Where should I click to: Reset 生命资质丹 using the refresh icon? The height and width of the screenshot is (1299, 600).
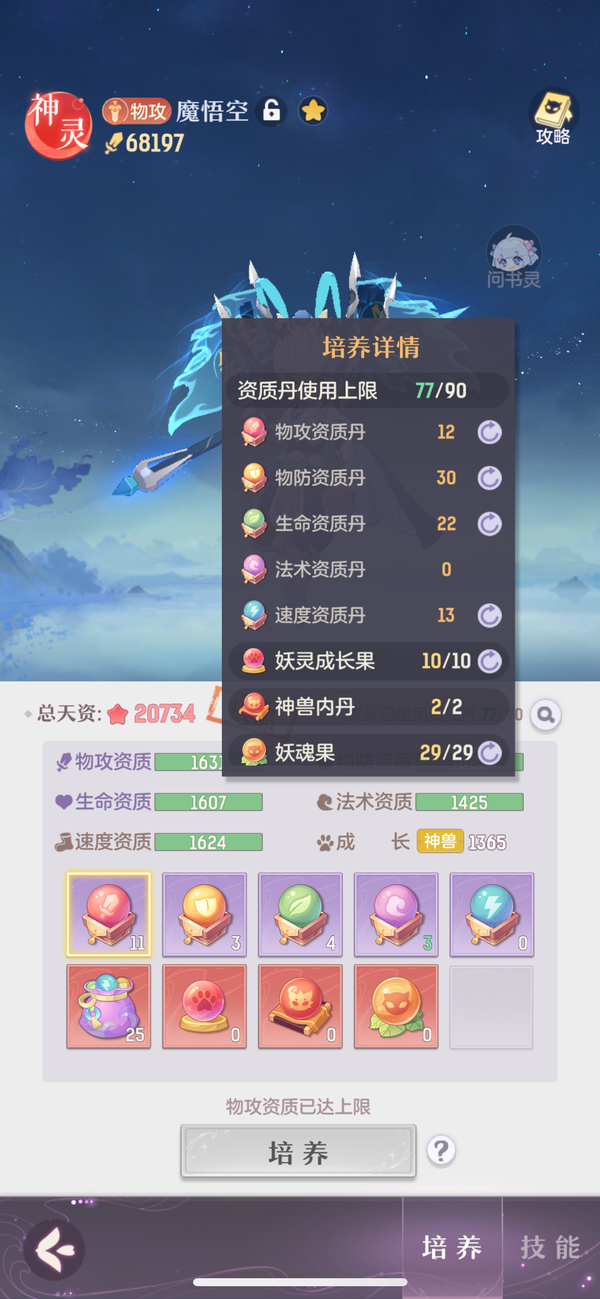[489, 523]
